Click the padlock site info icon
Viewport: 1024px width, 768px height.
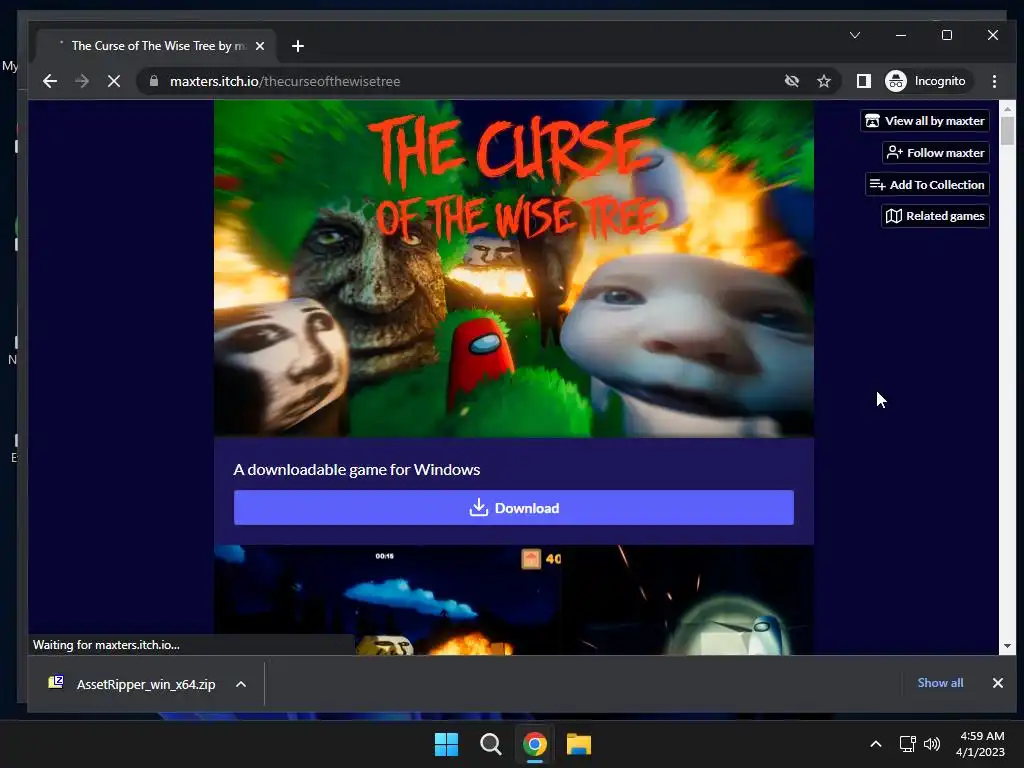tap(154, 81)
